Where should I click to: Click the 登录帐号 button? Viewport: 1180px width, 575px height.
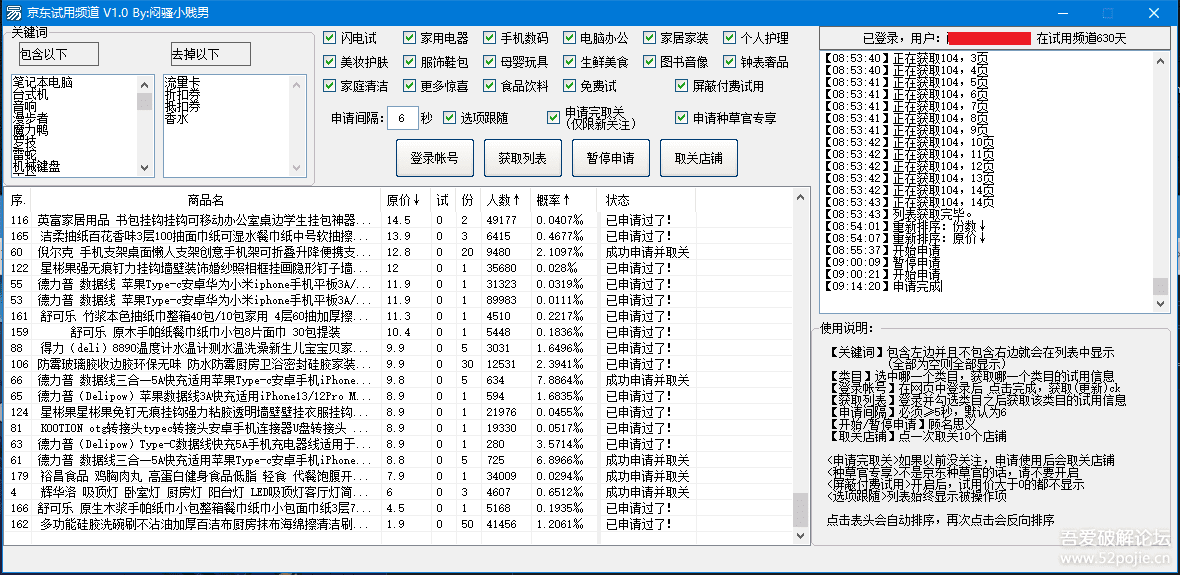coord(434,158)
